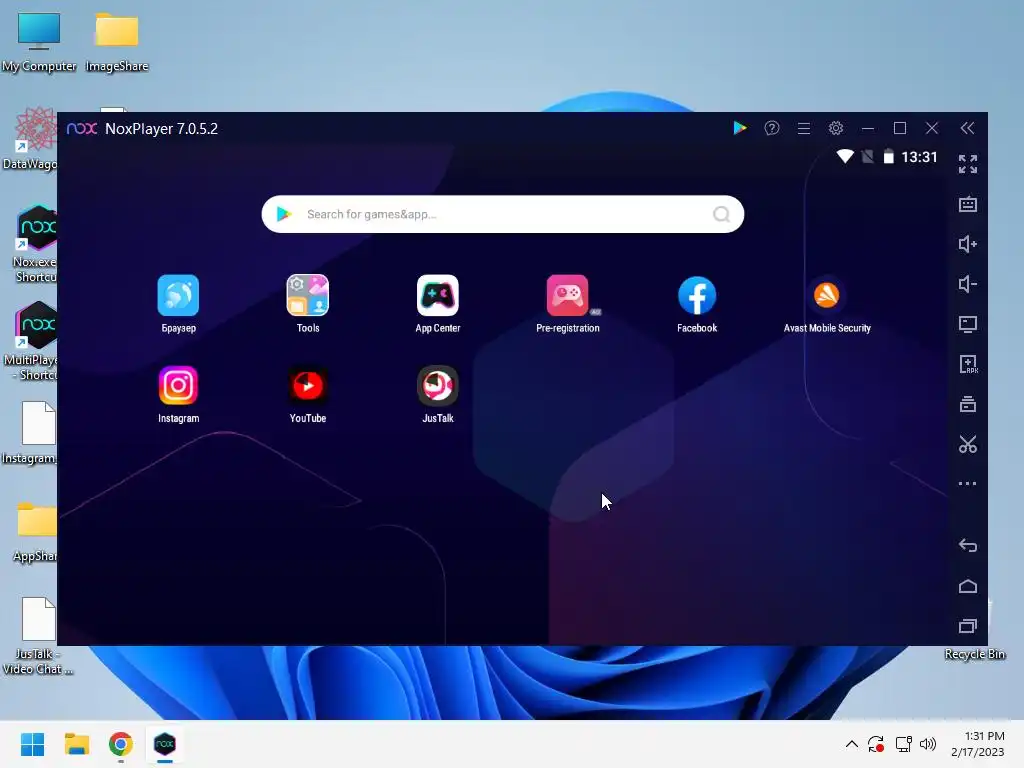The width and height of the screenshot is (1024, 768).
Task: Open Google Play icon in NoxPlayer title bar
Action: point(739,128)
